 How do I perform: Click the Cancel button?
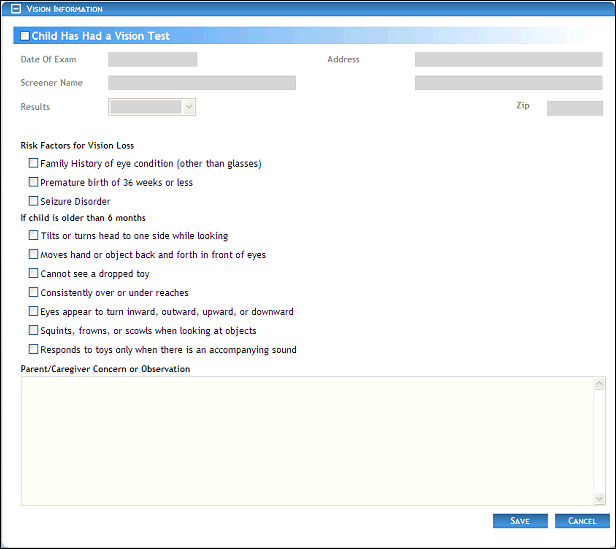click(581, 521)
